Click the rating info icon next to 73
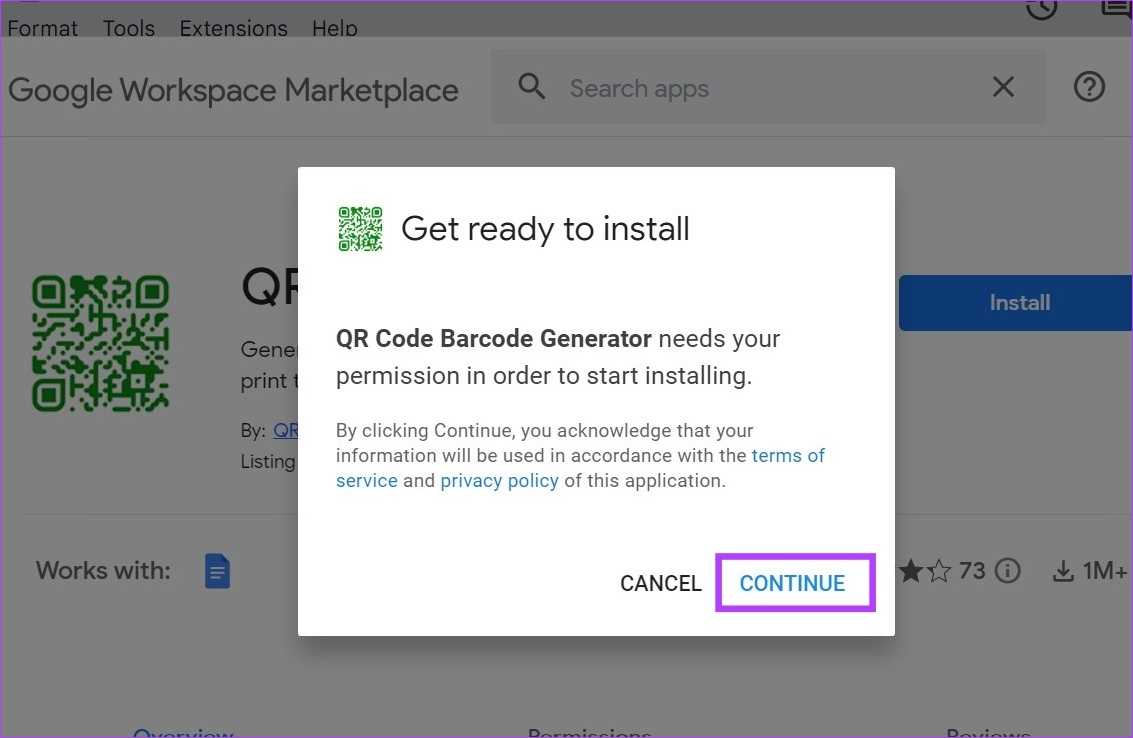The width and height of the screenshot is (1133, 738). point(1008,571)
